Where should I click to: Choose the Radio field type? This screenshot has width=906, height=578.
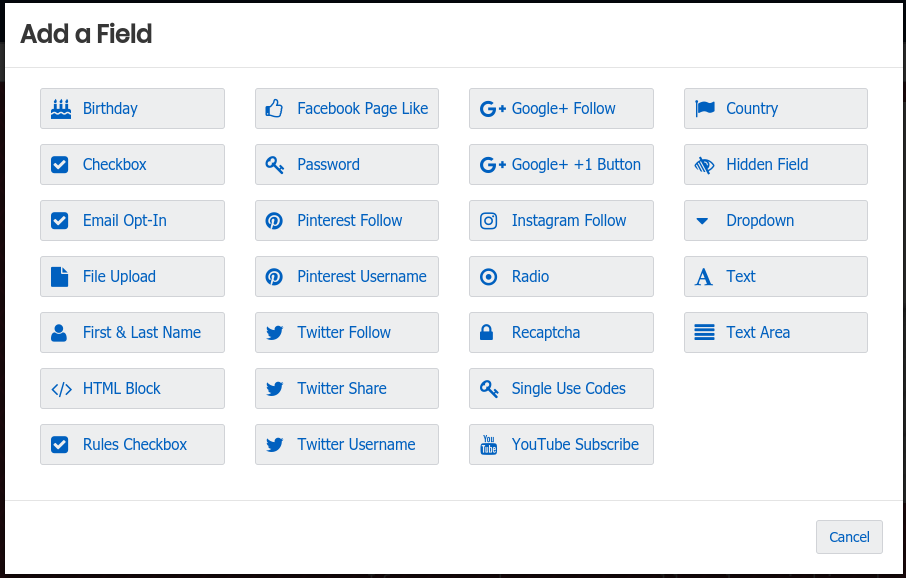click(x=561, y=277)
